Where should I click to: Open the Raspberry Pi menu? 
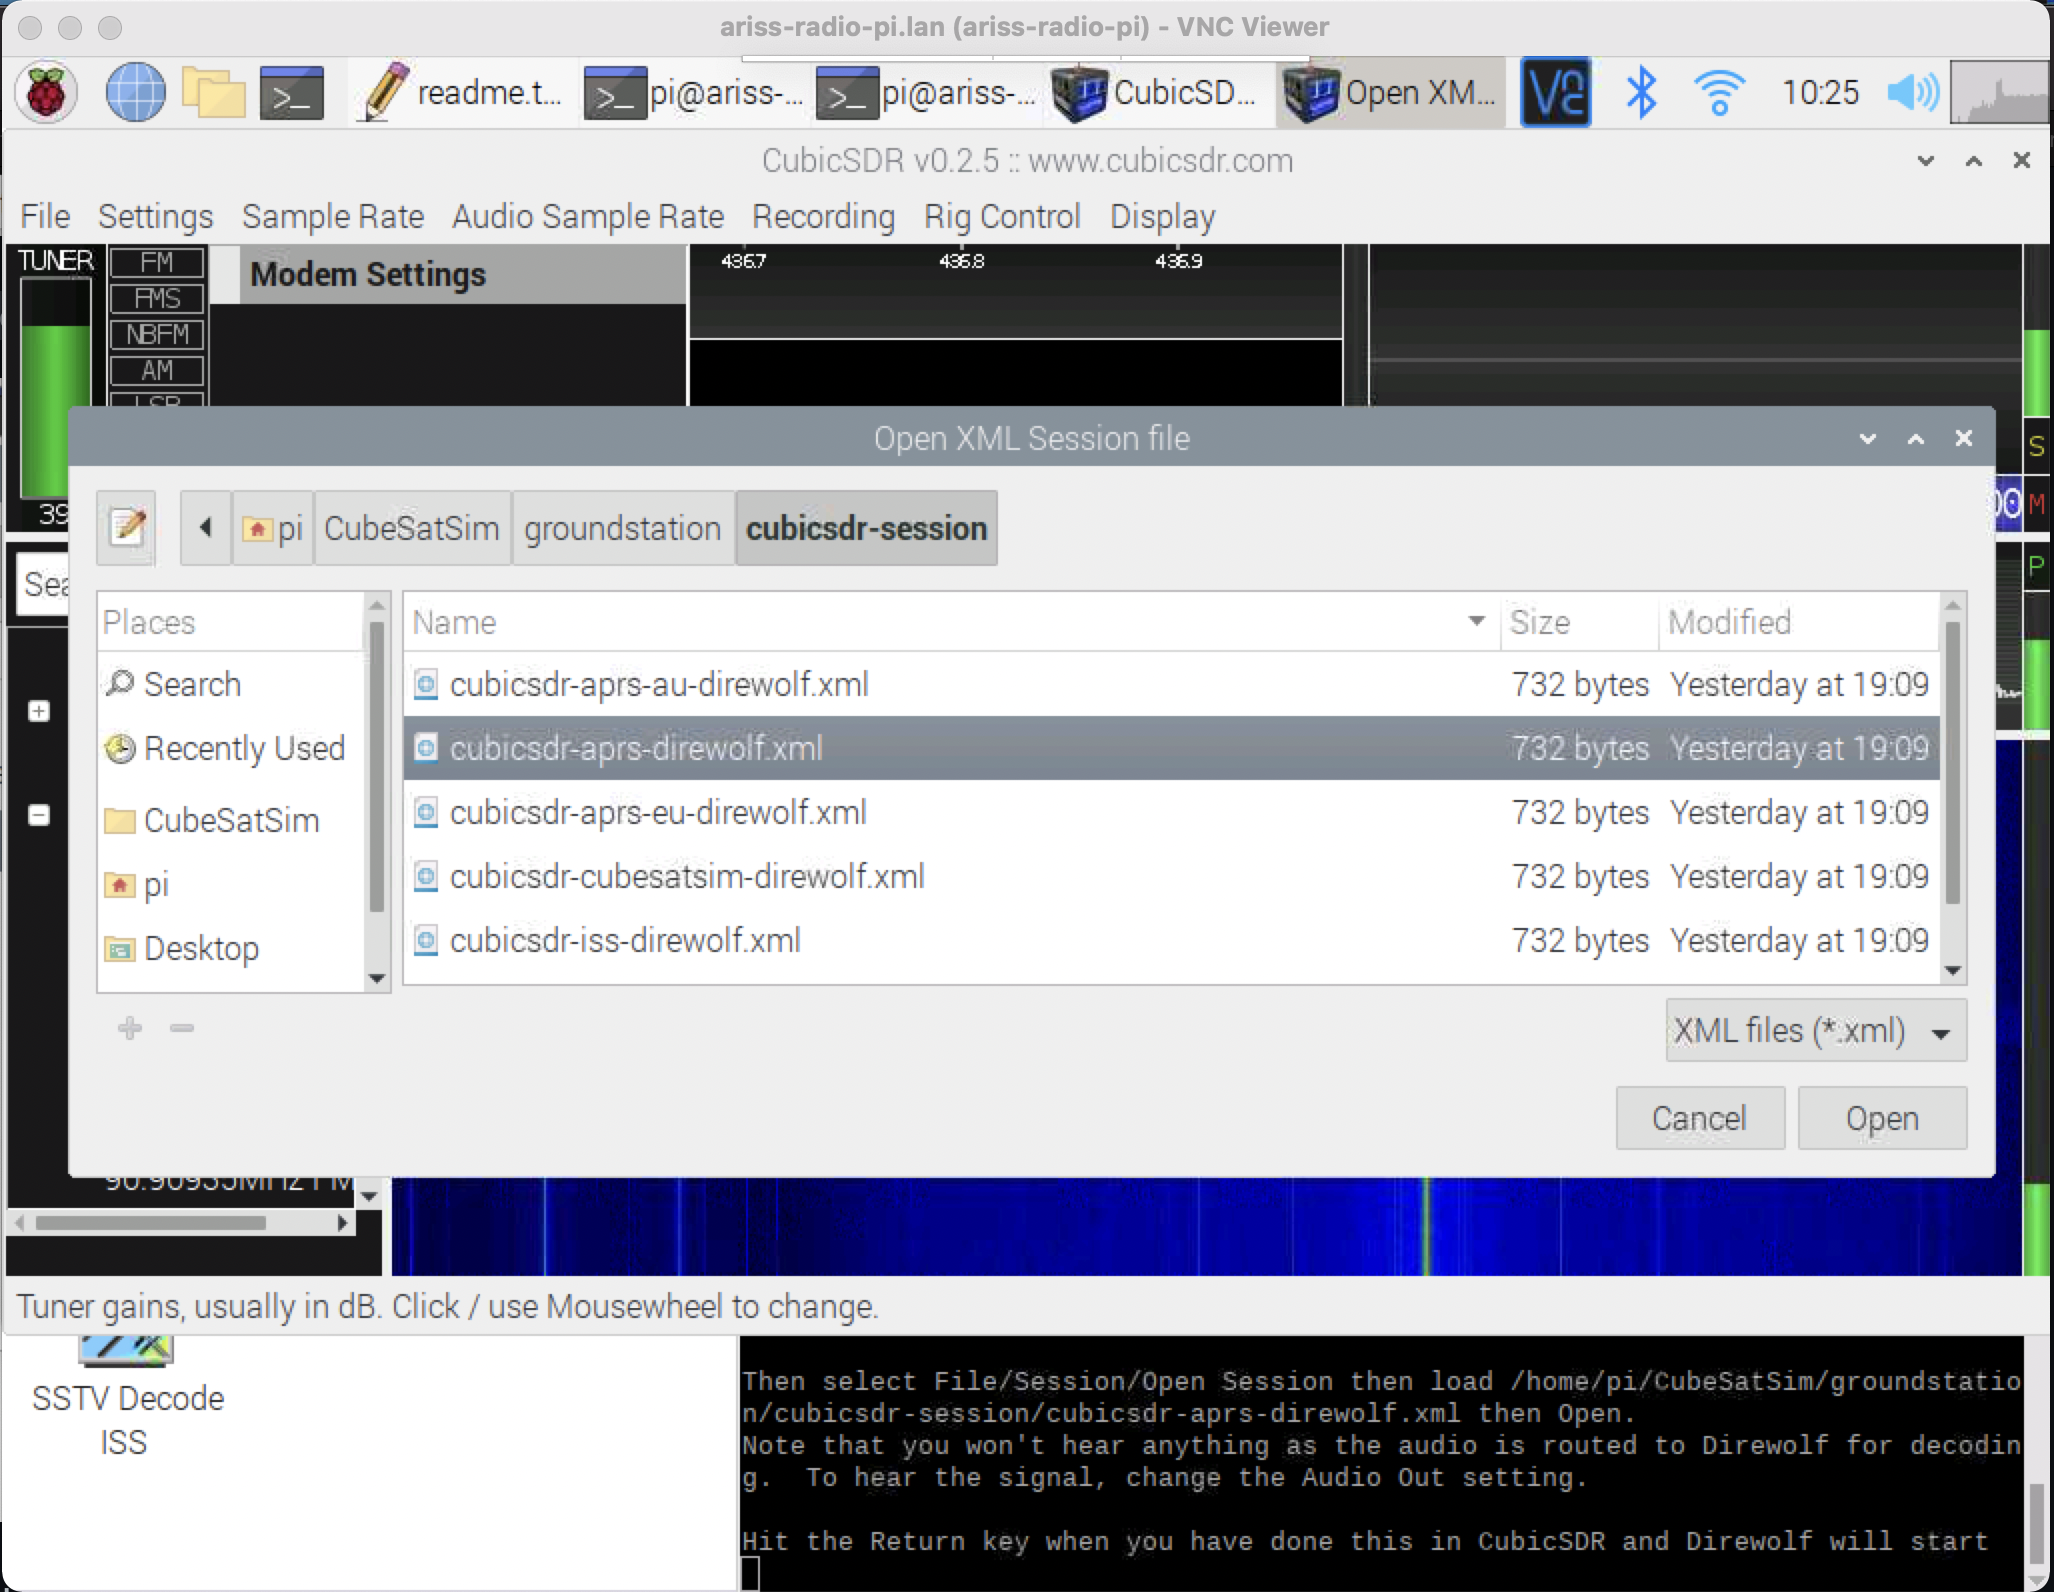(47, 92)
